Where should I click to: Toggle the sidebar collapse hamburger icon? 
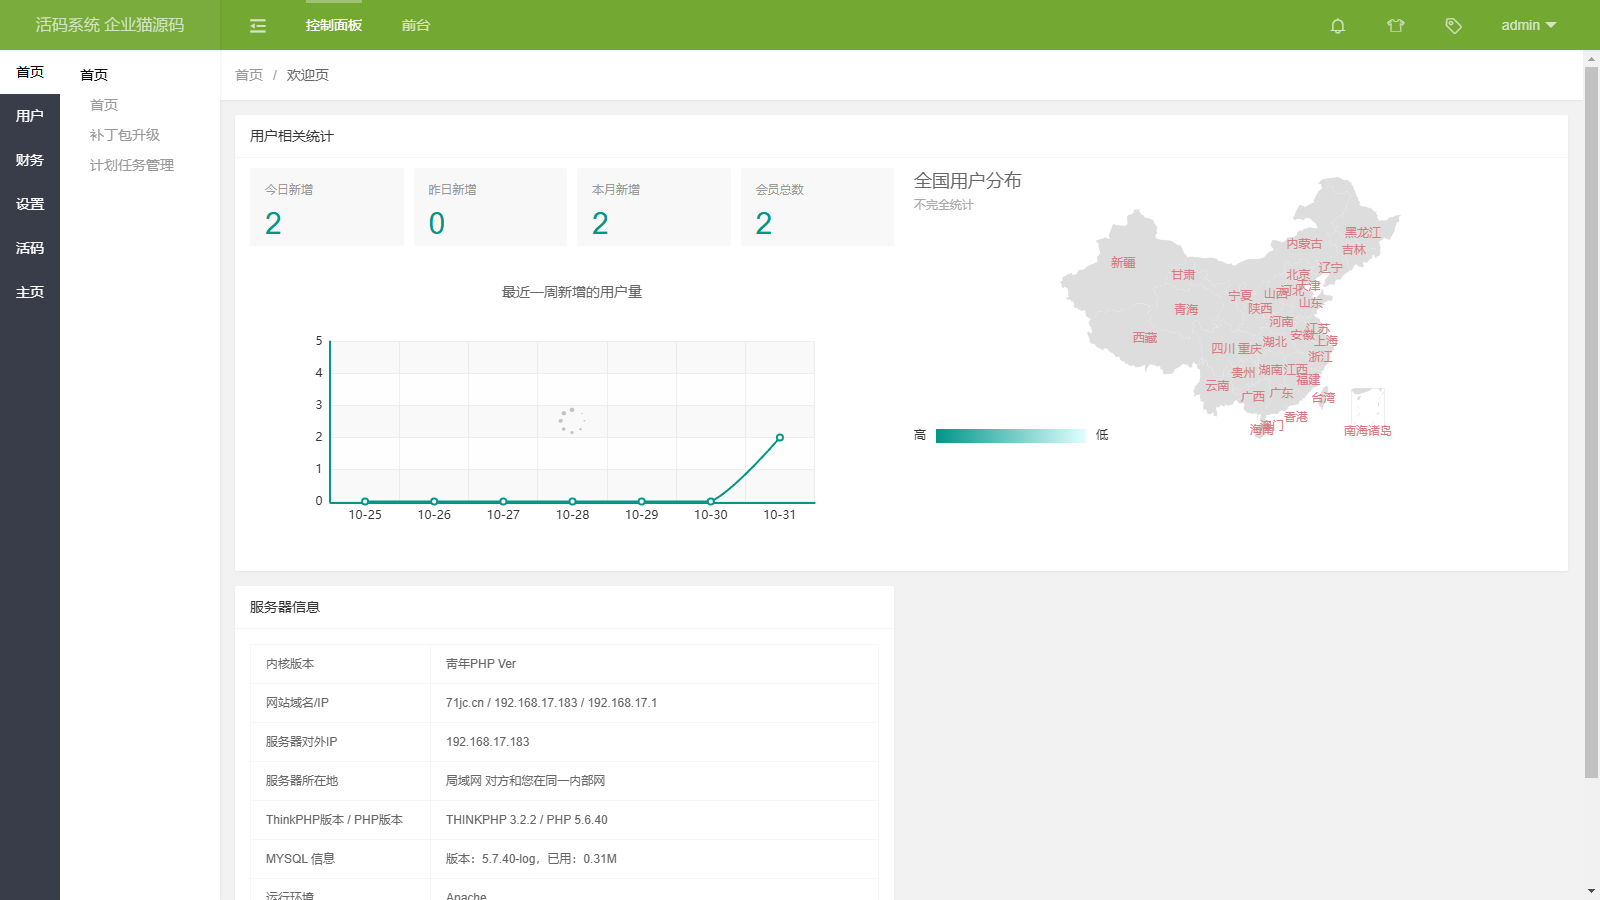(258, 26)
